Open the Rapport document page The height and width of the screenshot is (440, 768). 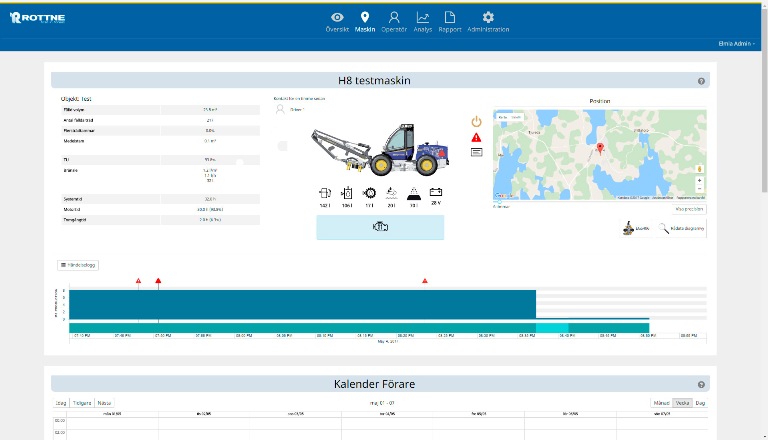coord(450,21)
